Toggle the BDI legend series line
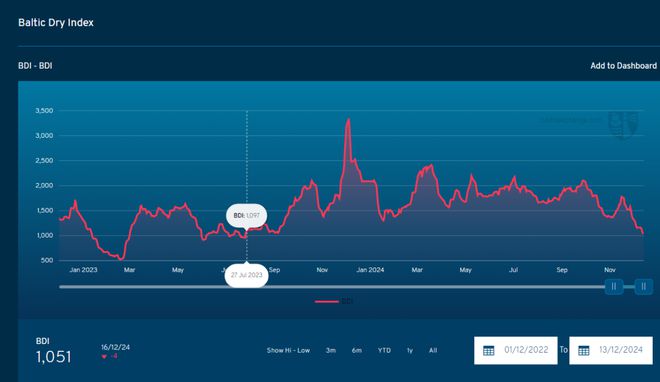The width and height of the screenshot is (660, 382). [334, 301]
